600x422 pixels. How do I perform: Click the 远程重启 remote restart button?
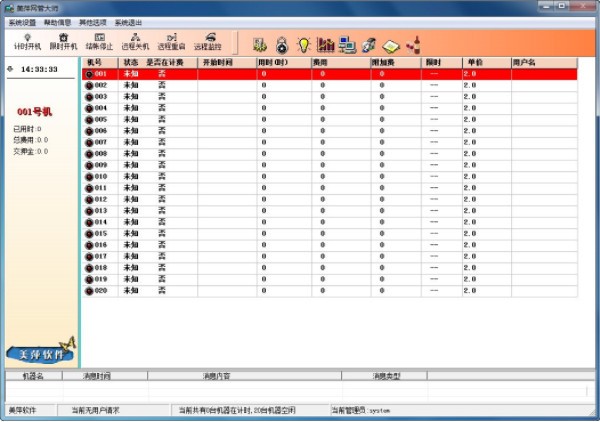[x=171, y=42]
